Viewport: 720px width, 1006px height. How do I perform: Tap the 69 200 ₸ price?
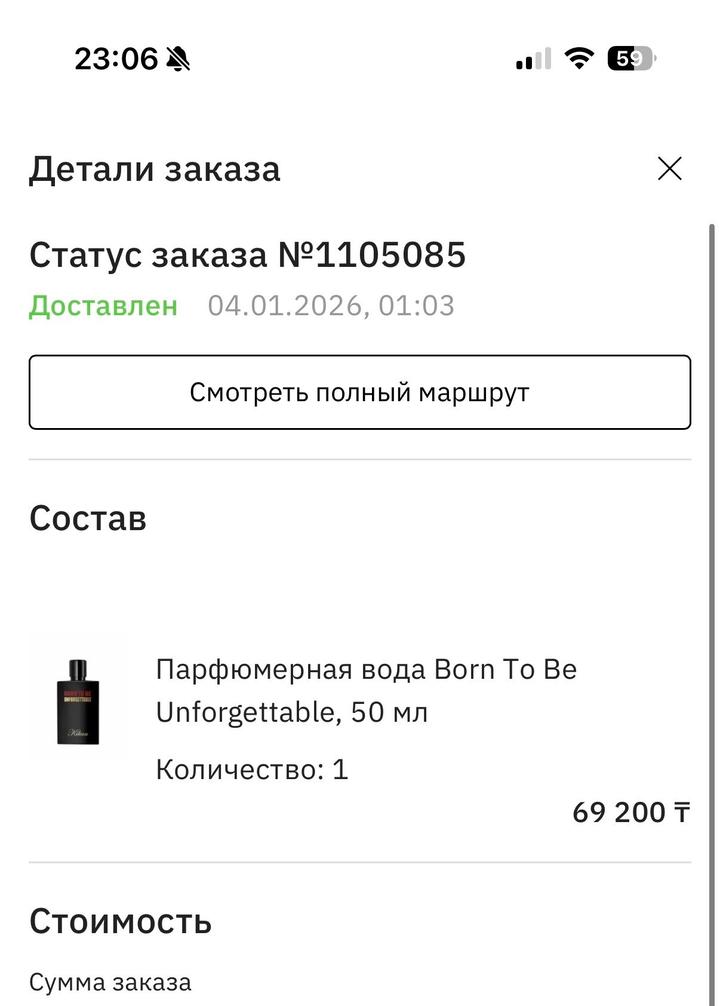click(x=631, y=812)
